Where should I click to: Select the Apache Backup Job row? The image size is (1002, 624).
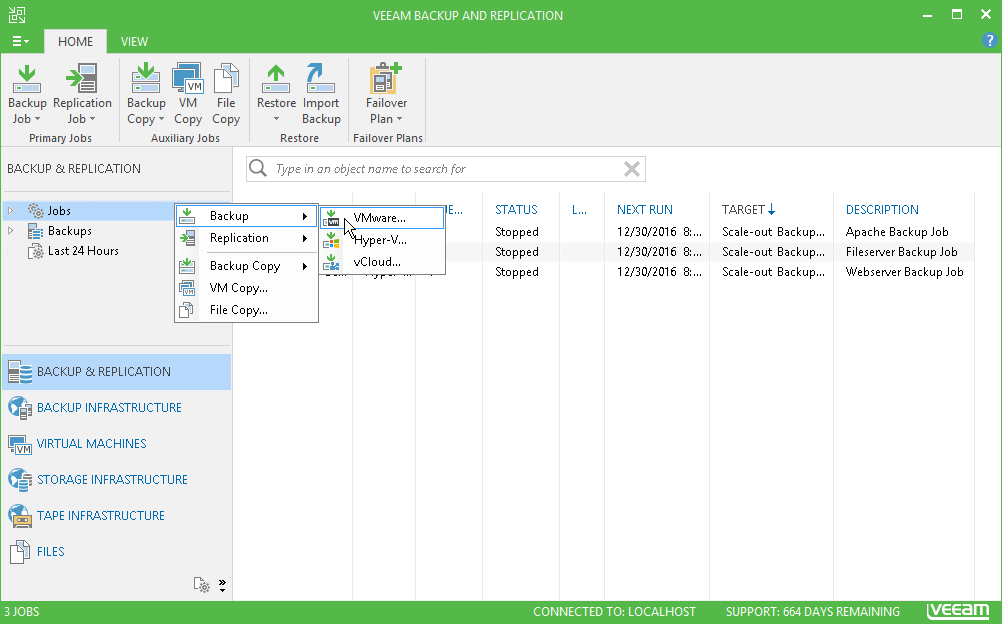coord(709,232)
